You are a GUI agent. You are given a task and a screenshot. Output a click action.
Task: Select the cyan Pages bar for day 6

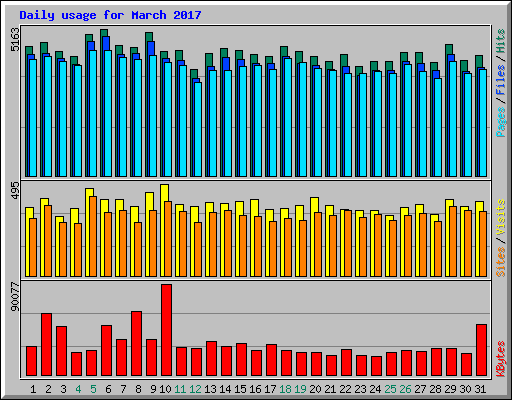pyautogui.click(x=108, y=113)
